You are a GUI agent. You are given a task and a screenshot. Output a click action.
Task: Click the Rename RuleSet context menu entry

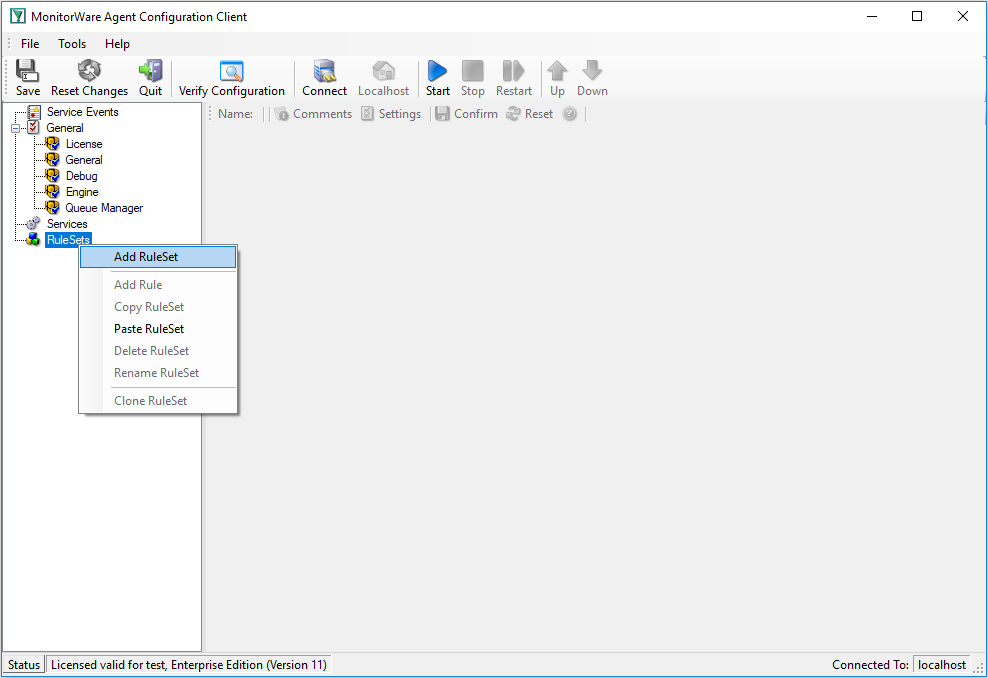[158, 373]
